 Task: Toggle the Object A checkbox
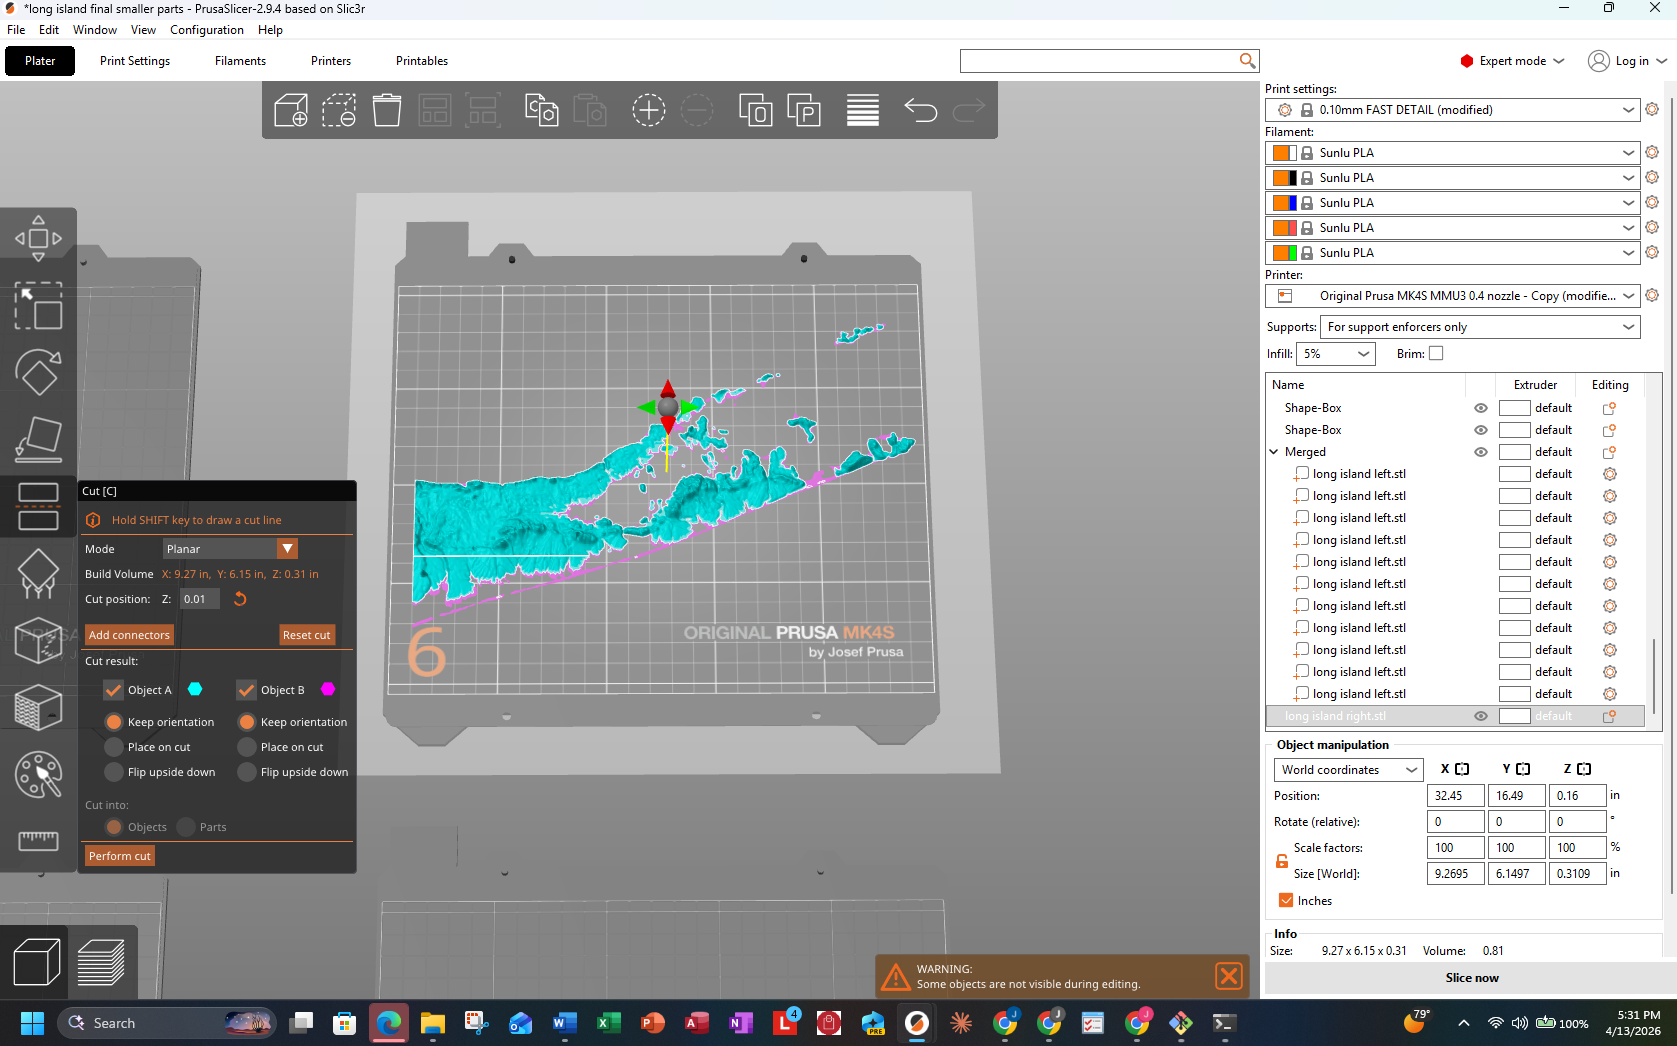pos(114,690)
